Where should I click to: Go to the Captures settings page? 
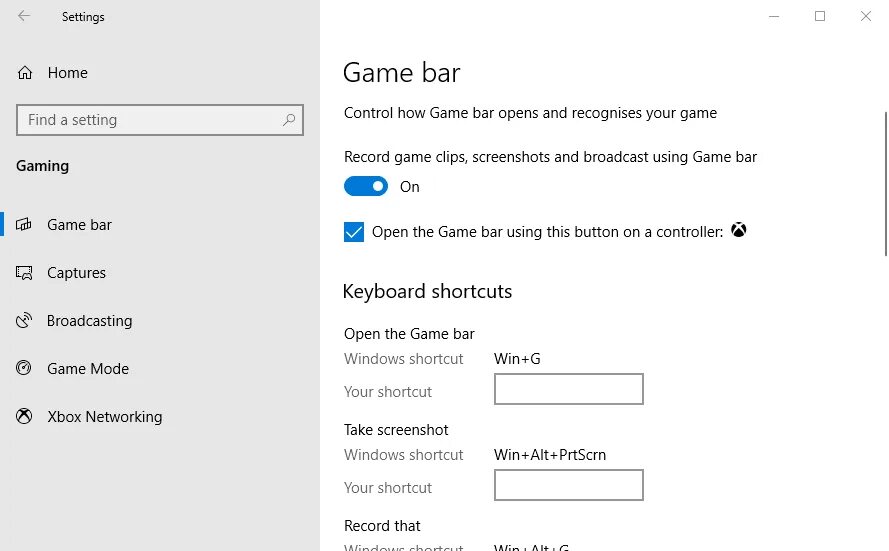pyautogui.click(x=77, y=273)
